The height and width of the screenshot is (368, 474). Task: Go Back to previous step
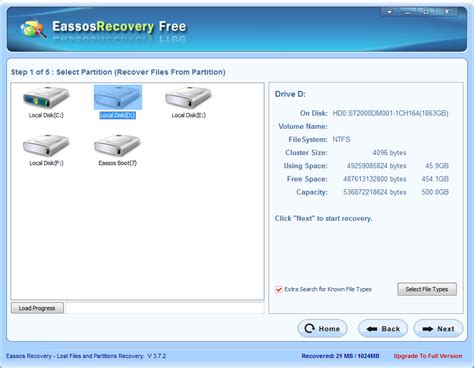383,329
